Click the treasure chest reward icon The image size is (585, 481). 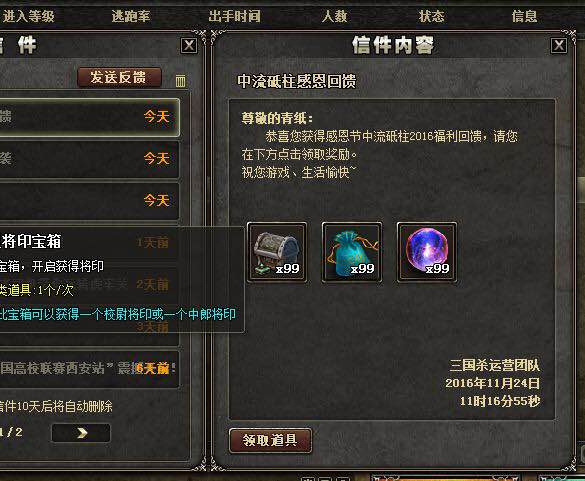(277, 252)
